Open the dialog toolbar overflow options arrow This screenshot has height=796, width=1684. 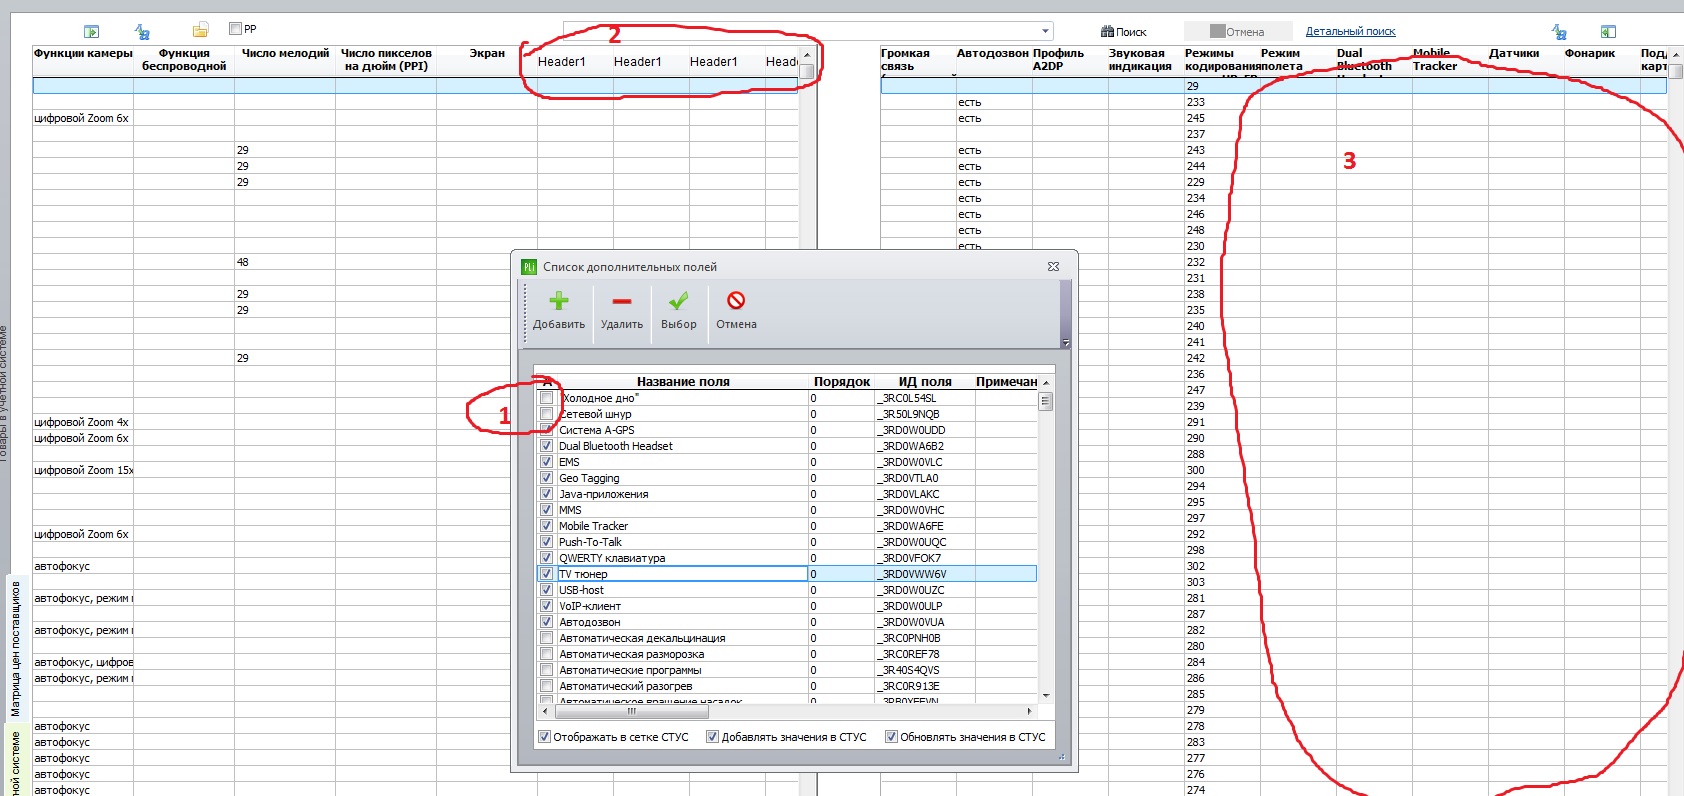[1065, 343]
